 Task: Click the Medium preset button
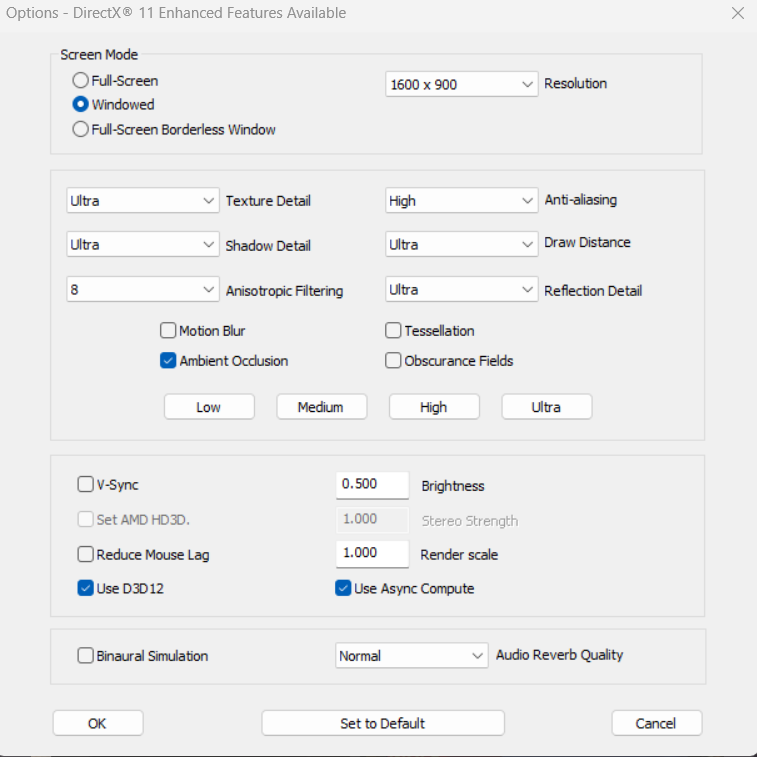pyautogui.click(x=321, y=407)
